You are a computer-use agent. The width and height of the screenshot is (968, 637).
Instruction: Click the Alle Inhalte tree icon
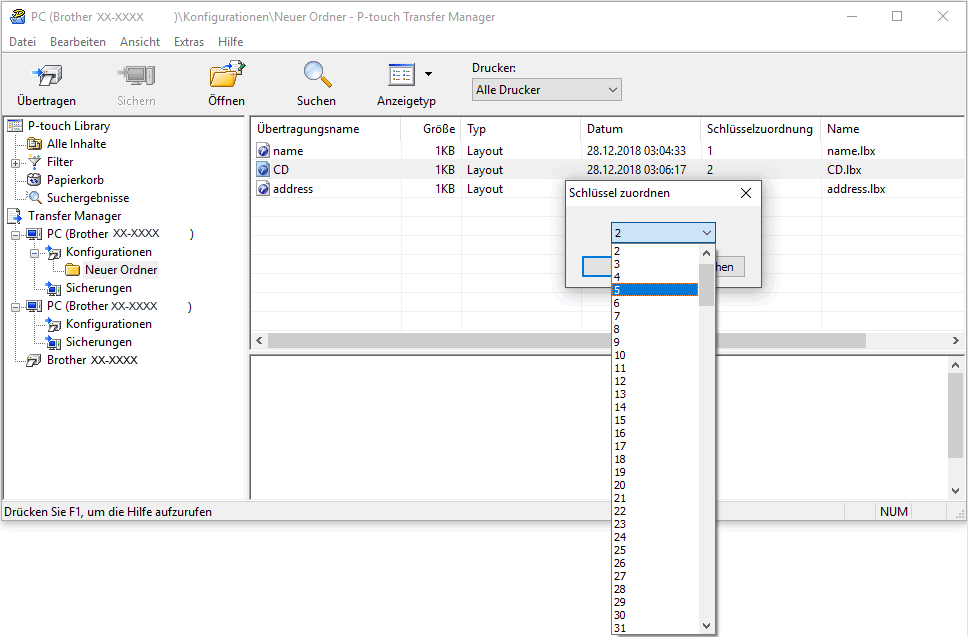35,144
